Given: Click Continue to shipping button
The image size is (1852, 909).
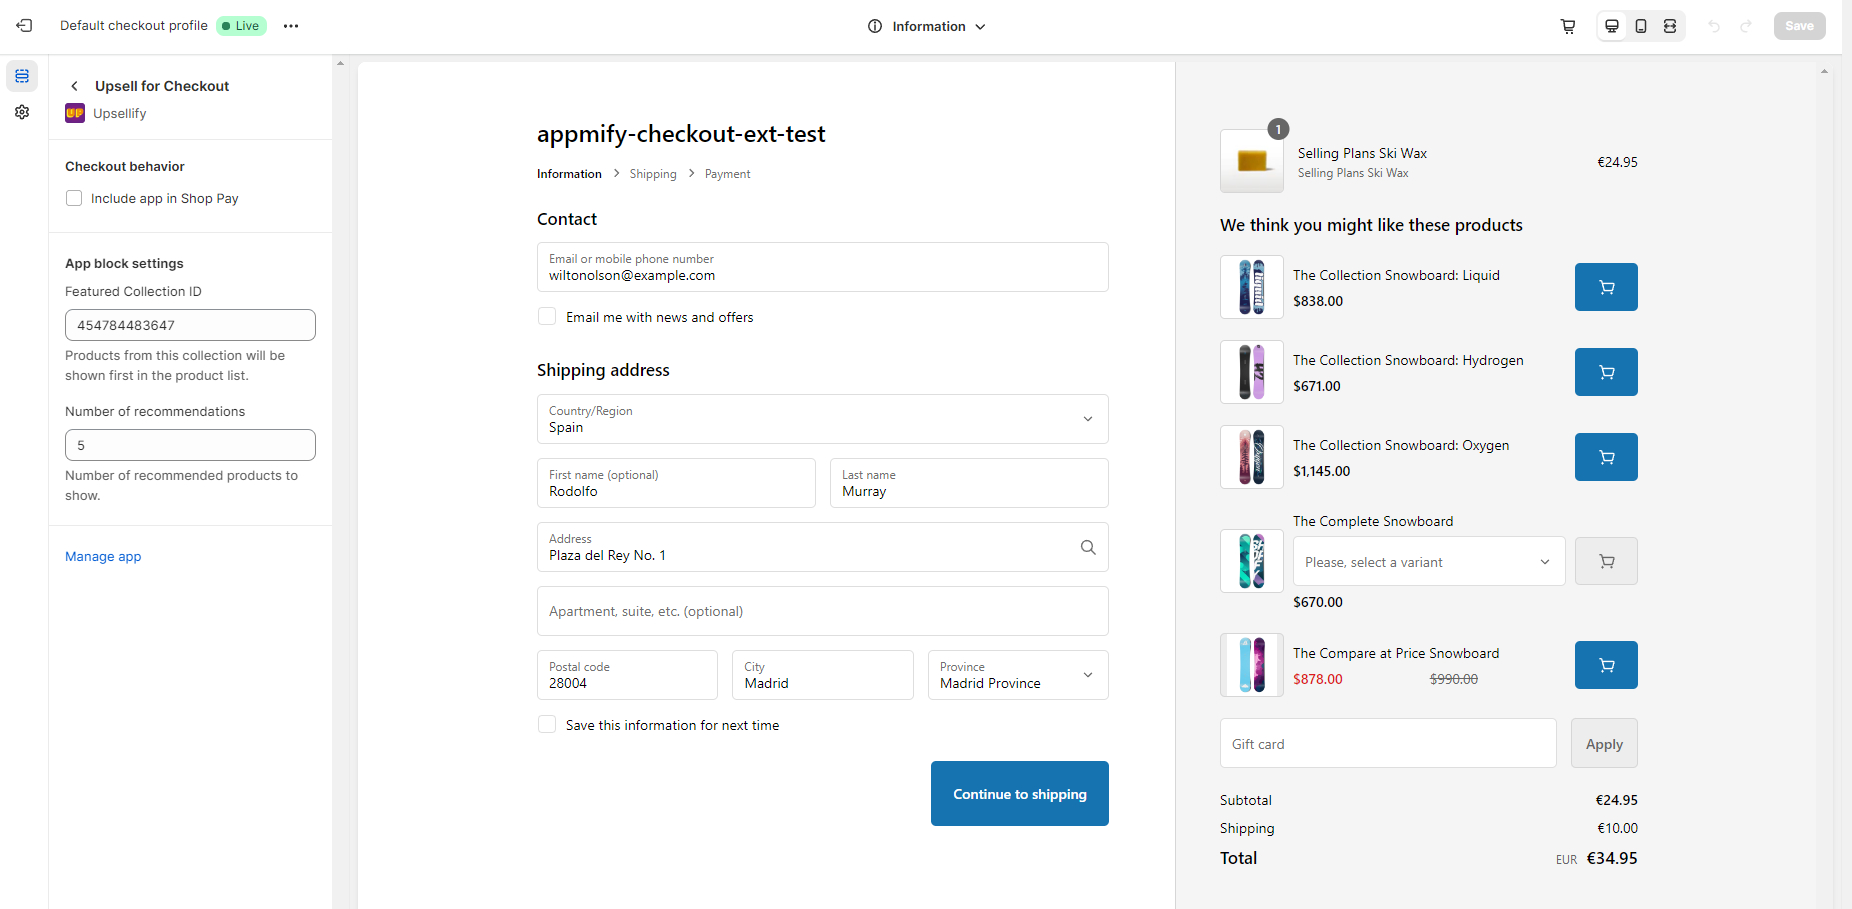Looking at the screenshot, I should coord(1019,794).
